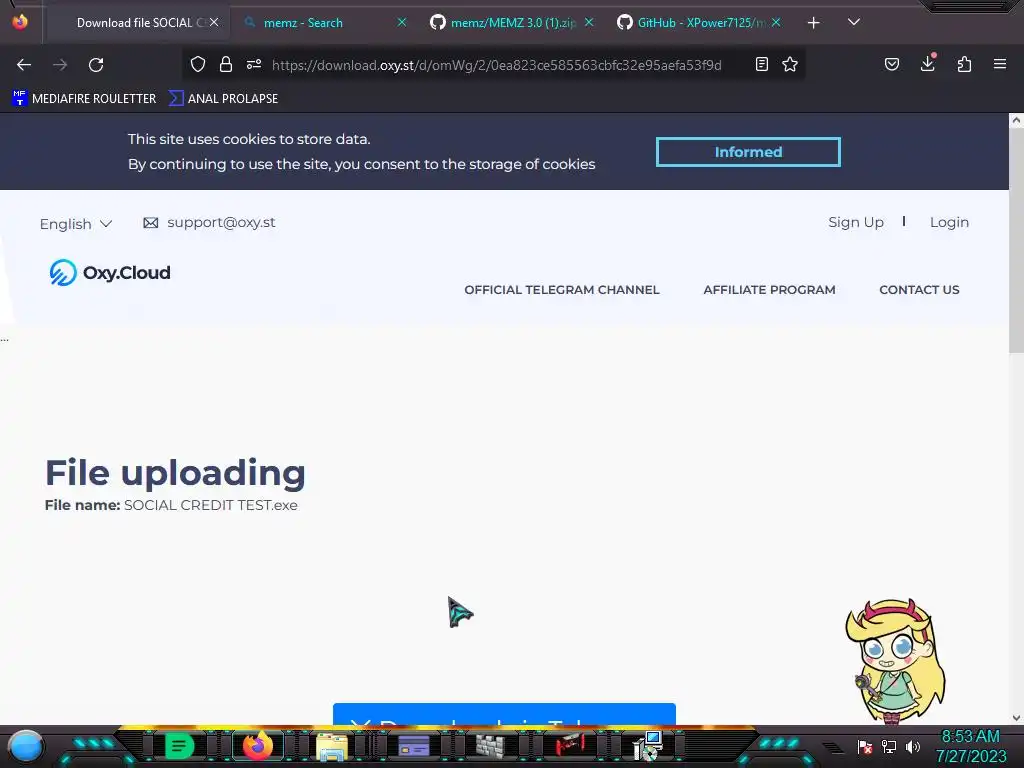Close the Download file SOCIAL tab
Image resolution: width=1024 pixels, height=768 pixels.
coord(214,22)
